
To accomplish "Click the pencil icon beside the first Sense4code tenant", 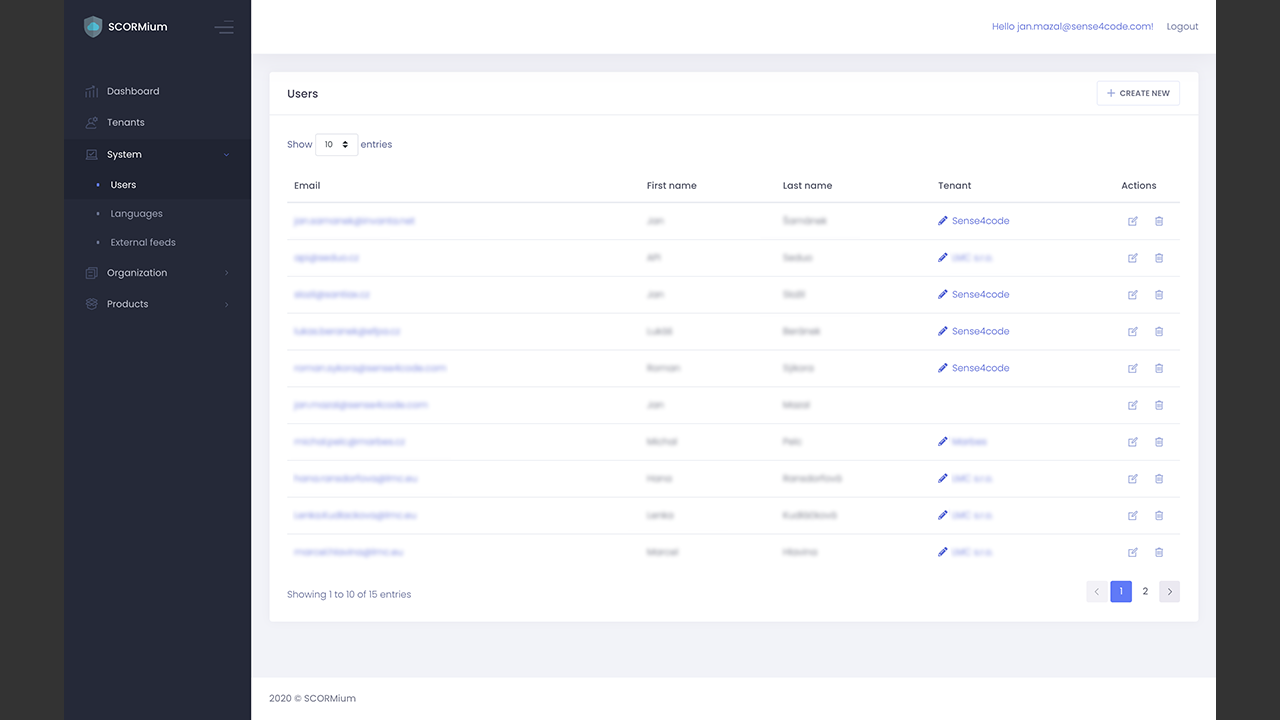I will point(943,221).
